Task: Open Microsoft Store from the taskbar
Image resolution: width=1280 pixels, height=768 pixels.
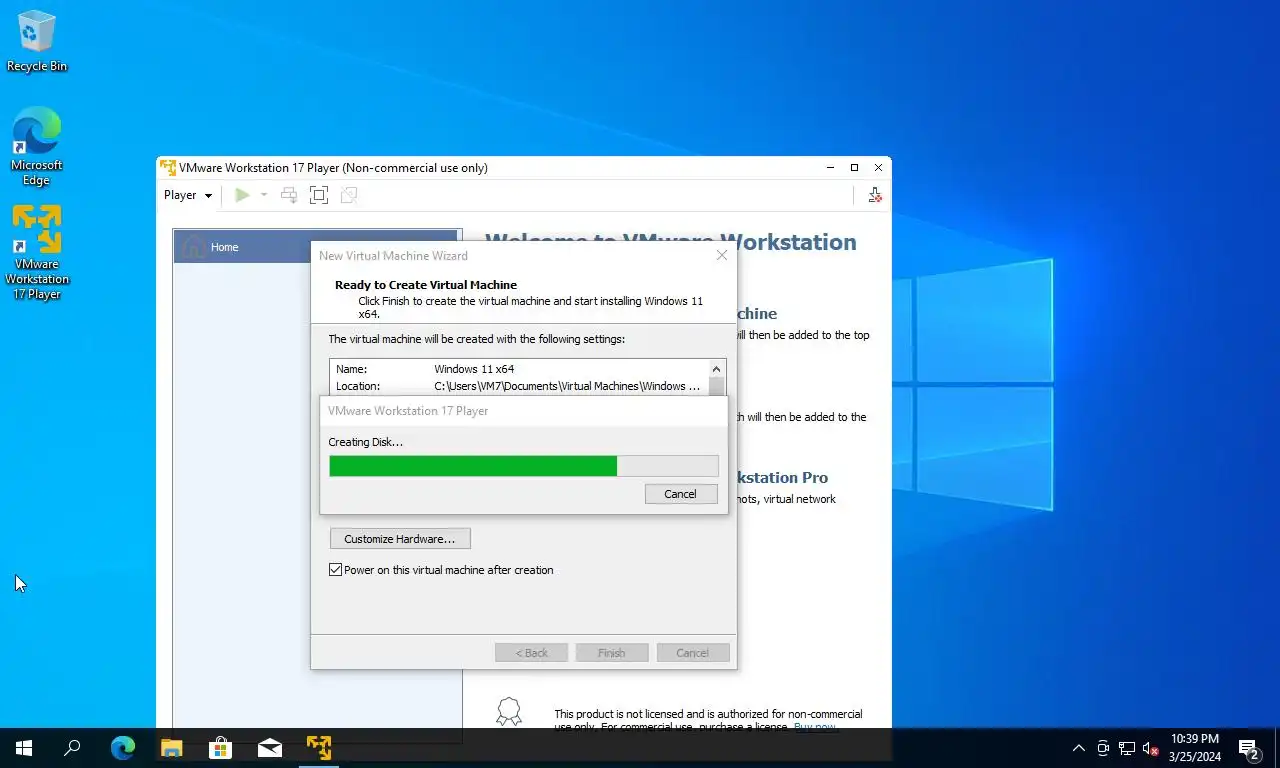Action: point(220,747)
